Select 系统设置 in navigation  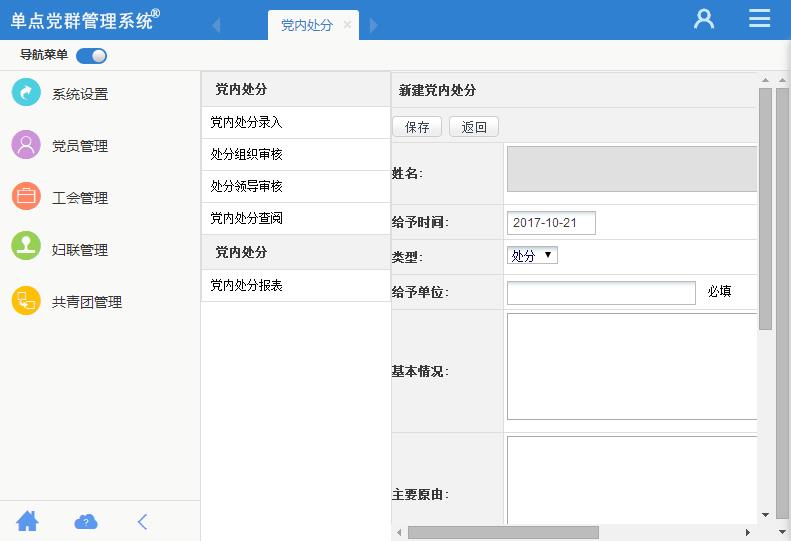pyautogui.click(x=80, y=94)
